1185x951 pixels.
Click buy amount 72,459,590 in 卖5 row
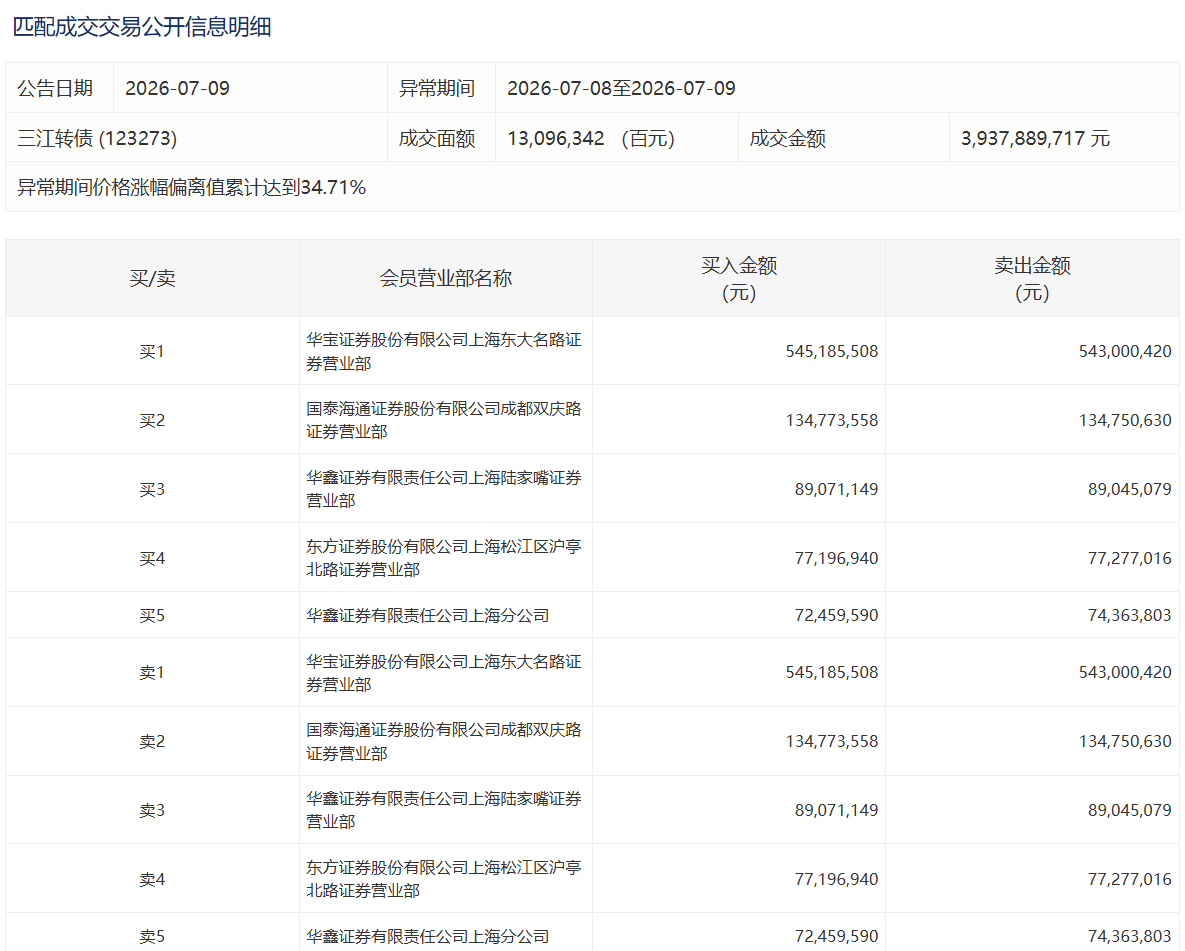coord(836,937)
